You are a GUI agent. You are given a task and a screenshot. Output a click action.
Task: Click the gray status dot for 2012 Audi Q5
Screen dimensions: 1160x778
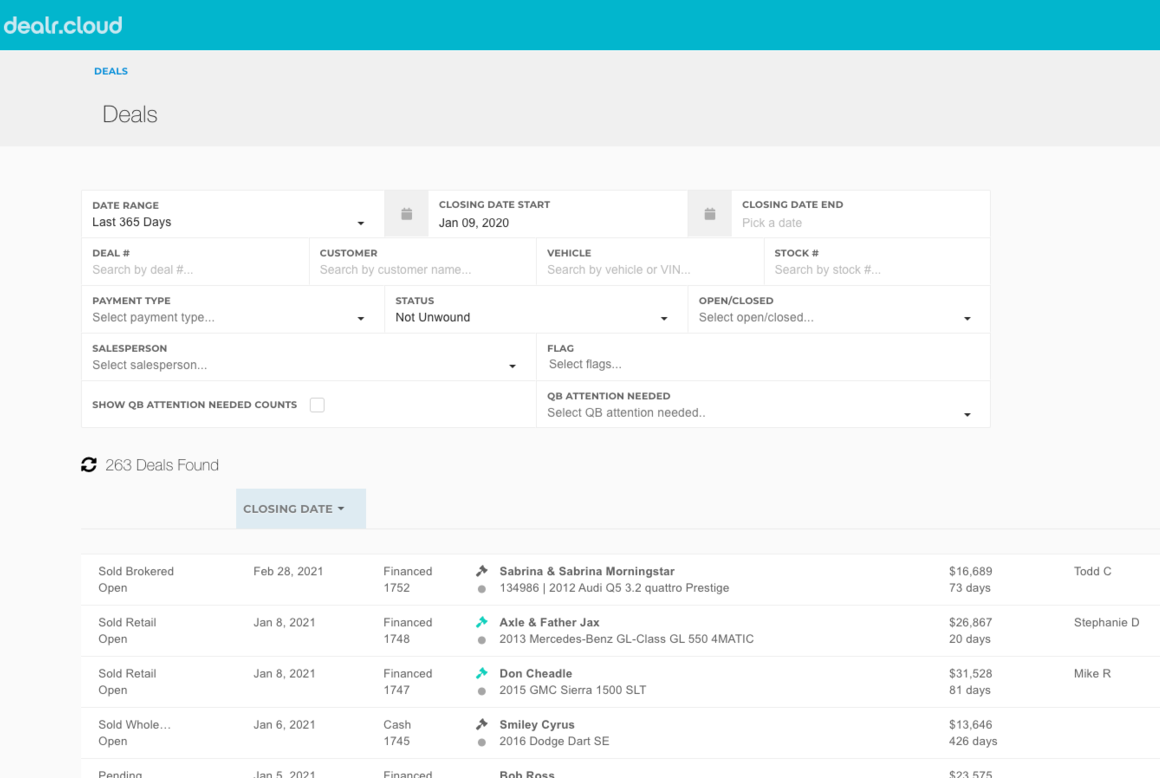tap(482, 589)
